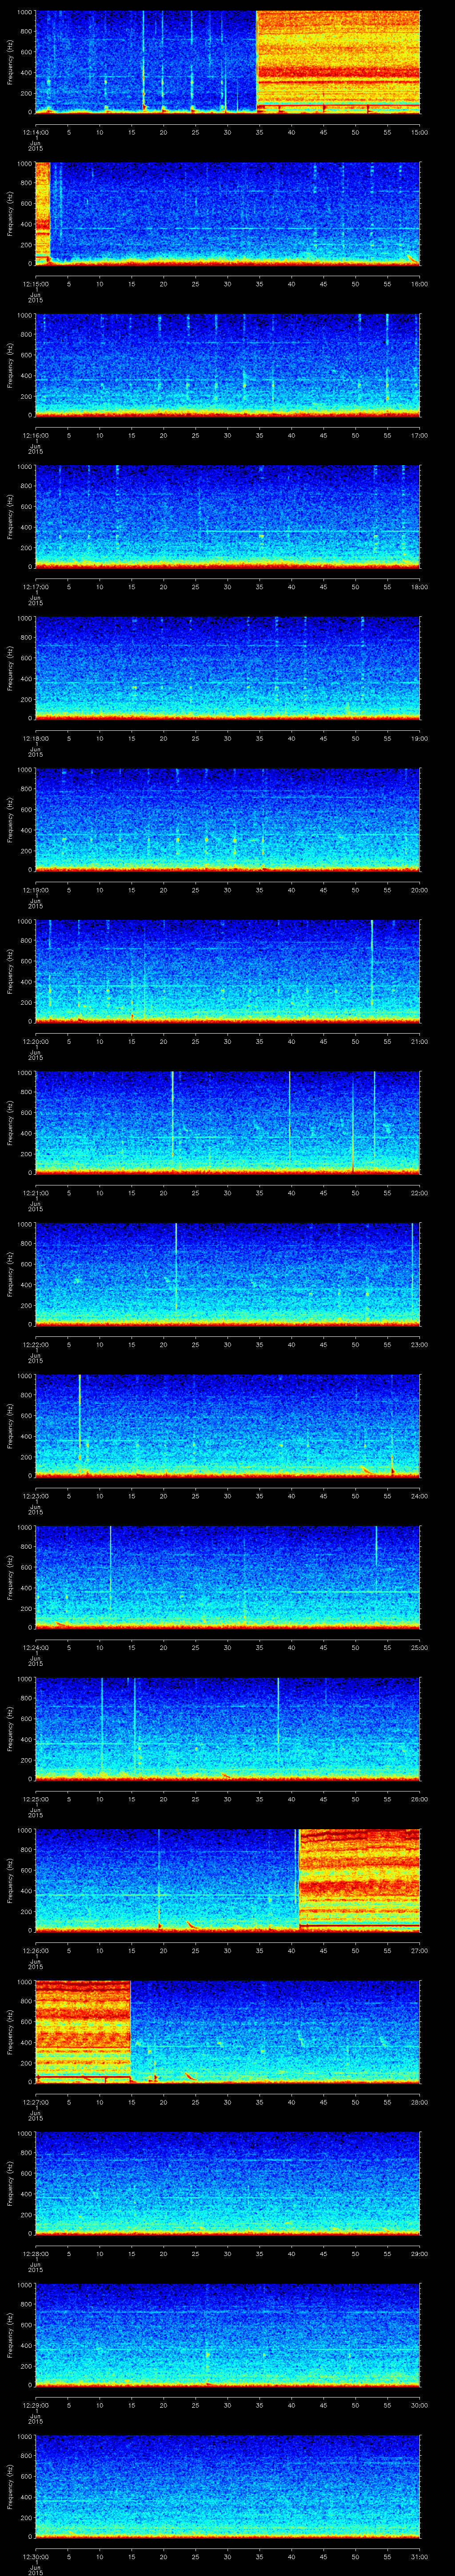Image resolution: width=455 pixels, height=2576 pixels.
Task: Click the 12:22:00 start time label
Action: (36, 1345)
